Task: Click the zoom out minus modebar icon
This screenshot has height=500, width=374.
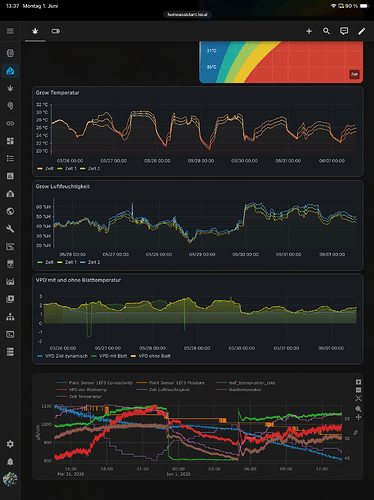Action: pyautogui.click(x=358, y=390)
